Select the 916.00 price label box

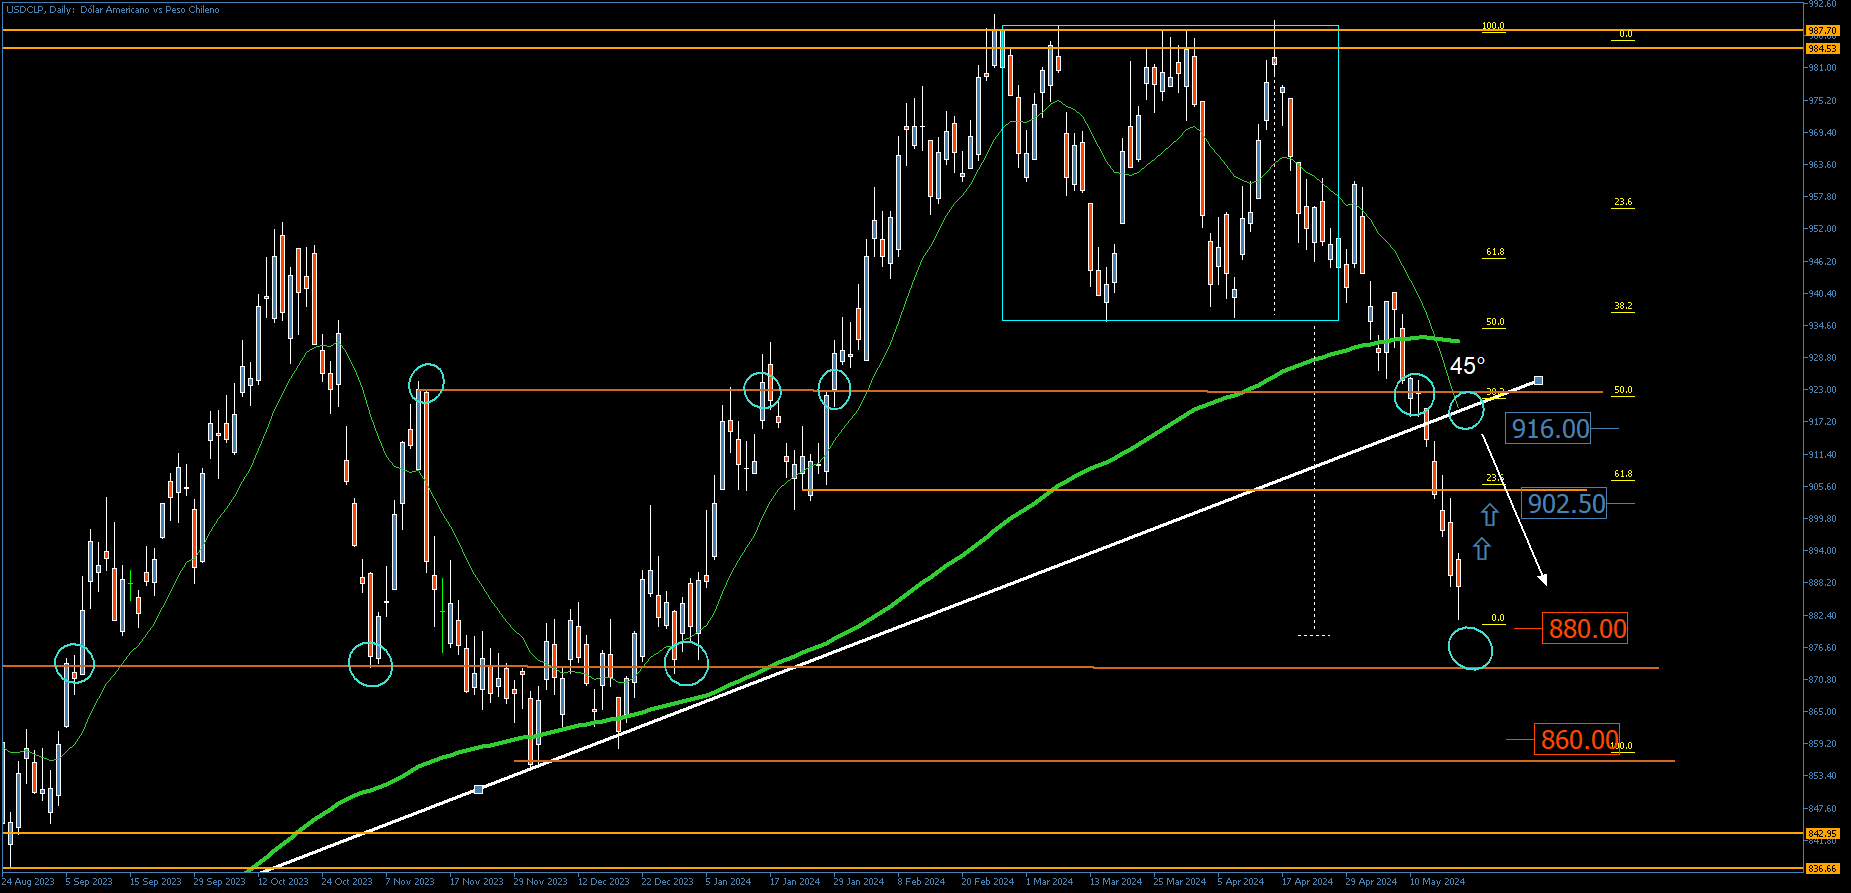(1550, 429)
